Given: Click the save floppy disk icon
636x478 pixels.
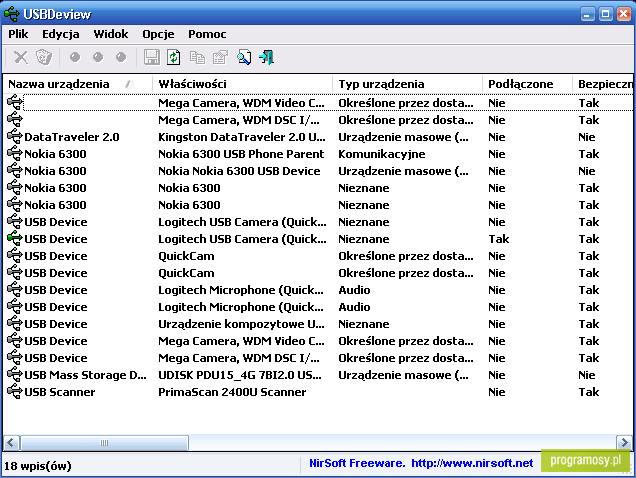Looking at the screenshot, I should 152,57.
